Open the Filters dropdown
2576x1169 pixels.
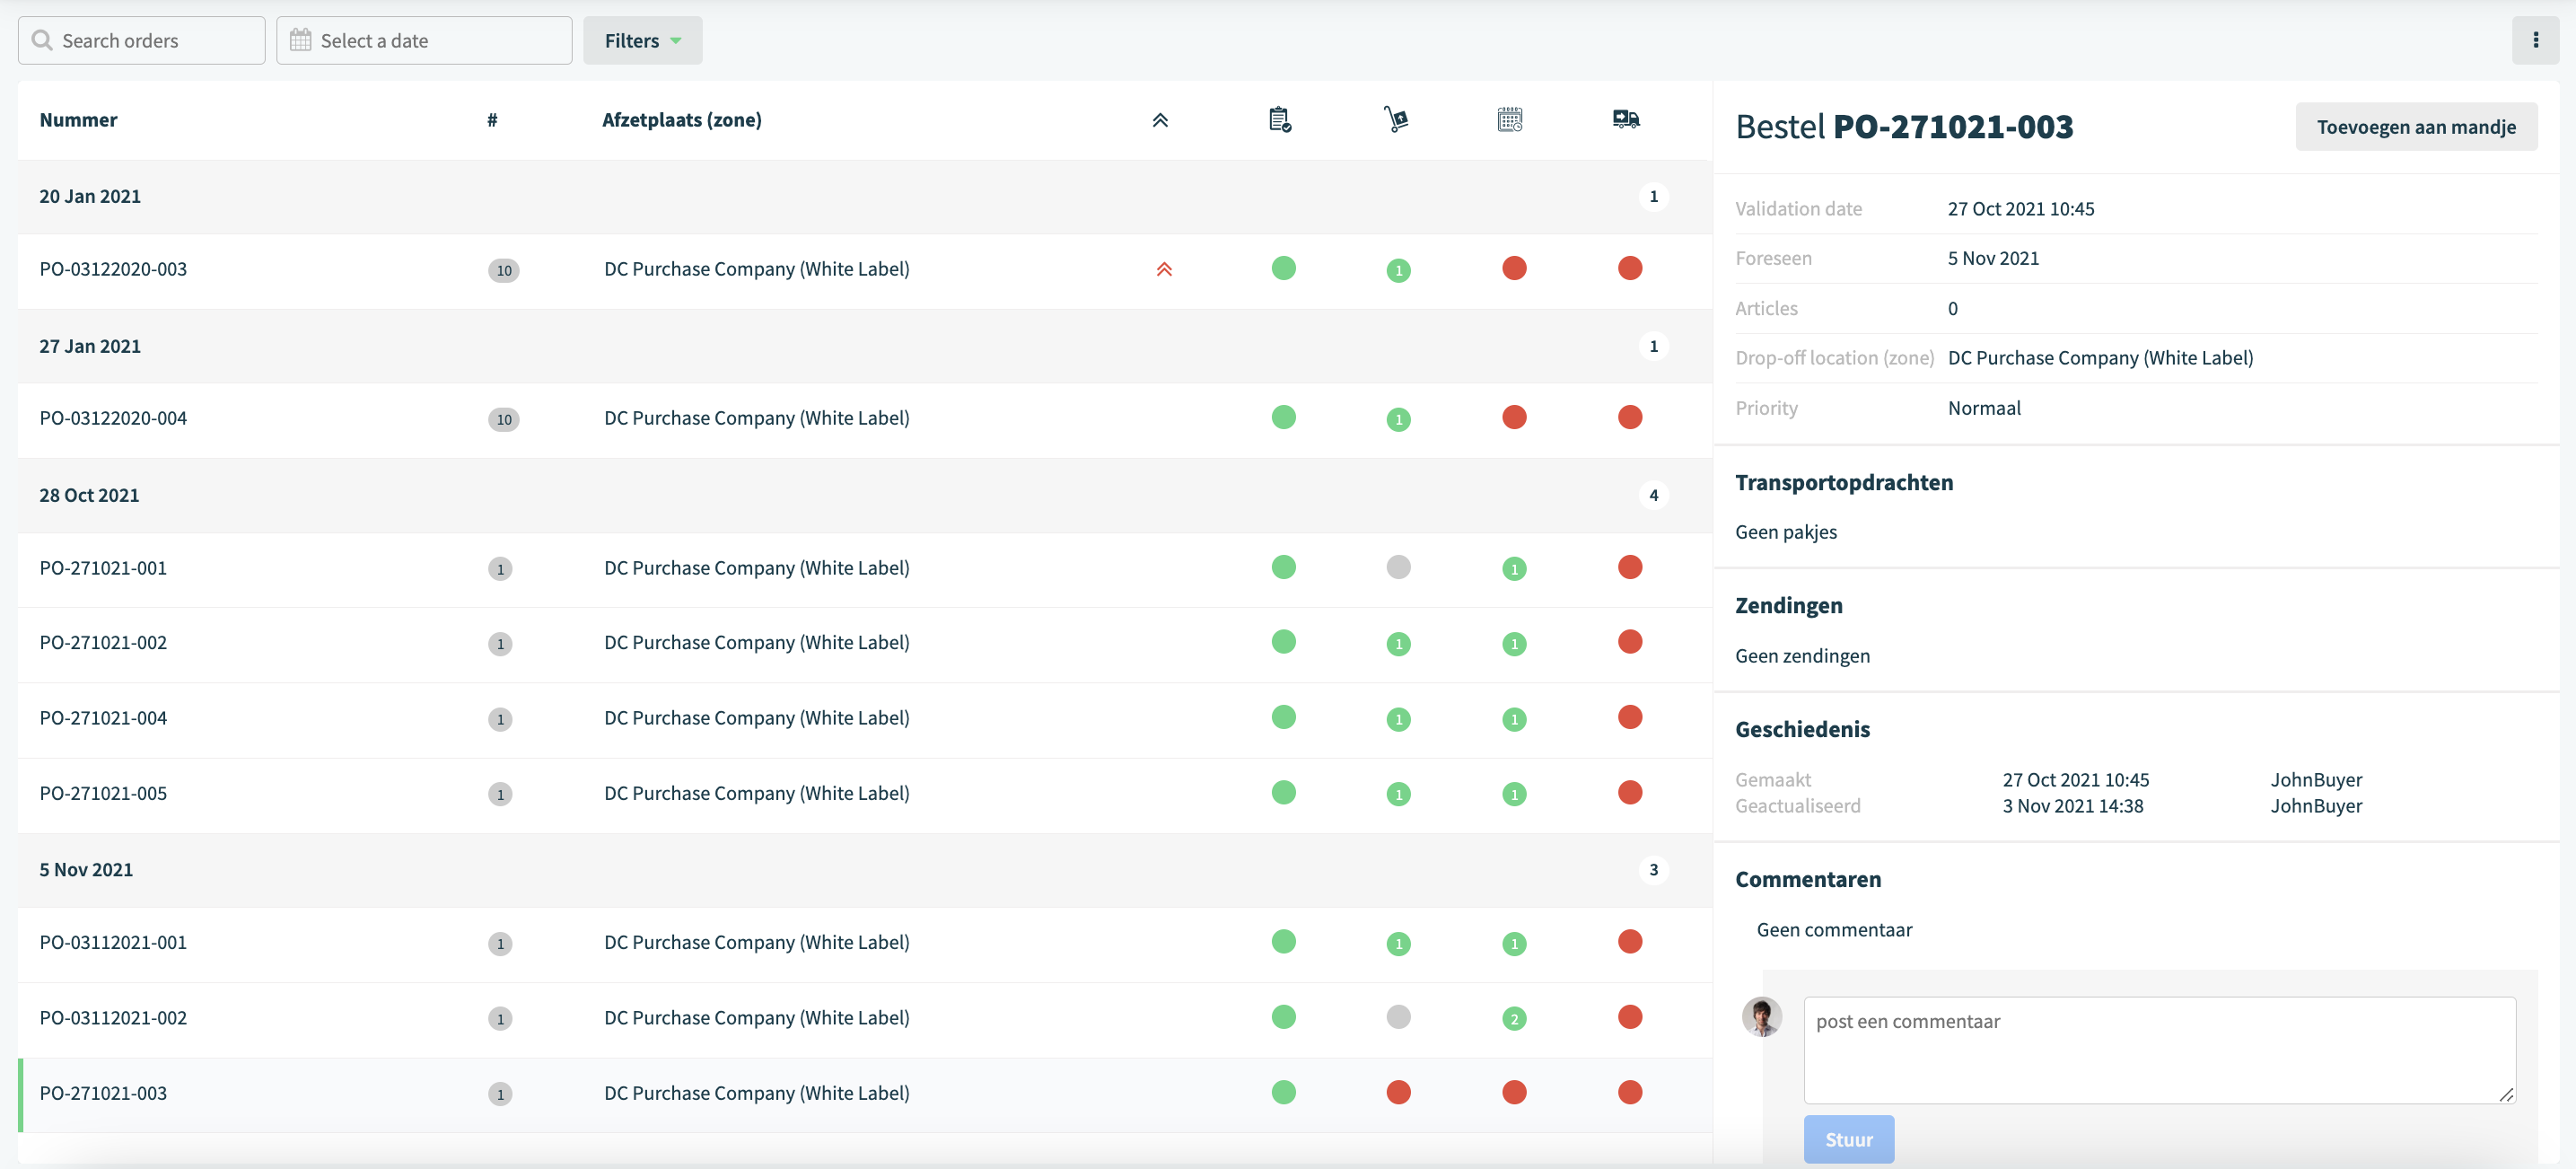coord(642,40)
